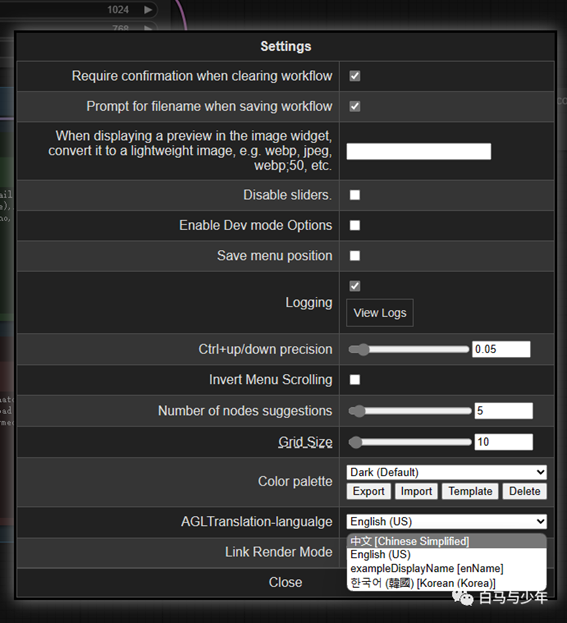The height and width of the screenshot is (623, 567).
Task: Open the View Logs button
Action: pos(380,313)
